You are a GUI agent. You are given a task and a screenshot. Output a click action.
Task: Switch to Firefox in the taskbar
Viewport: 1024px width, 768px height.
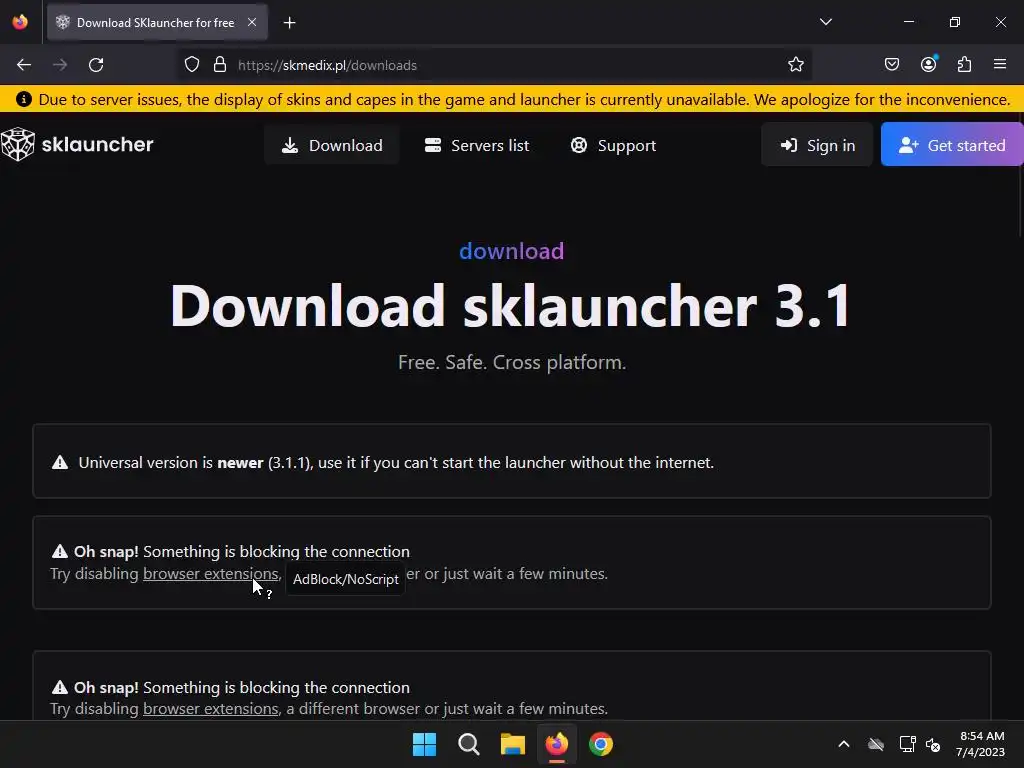[556, 744]
